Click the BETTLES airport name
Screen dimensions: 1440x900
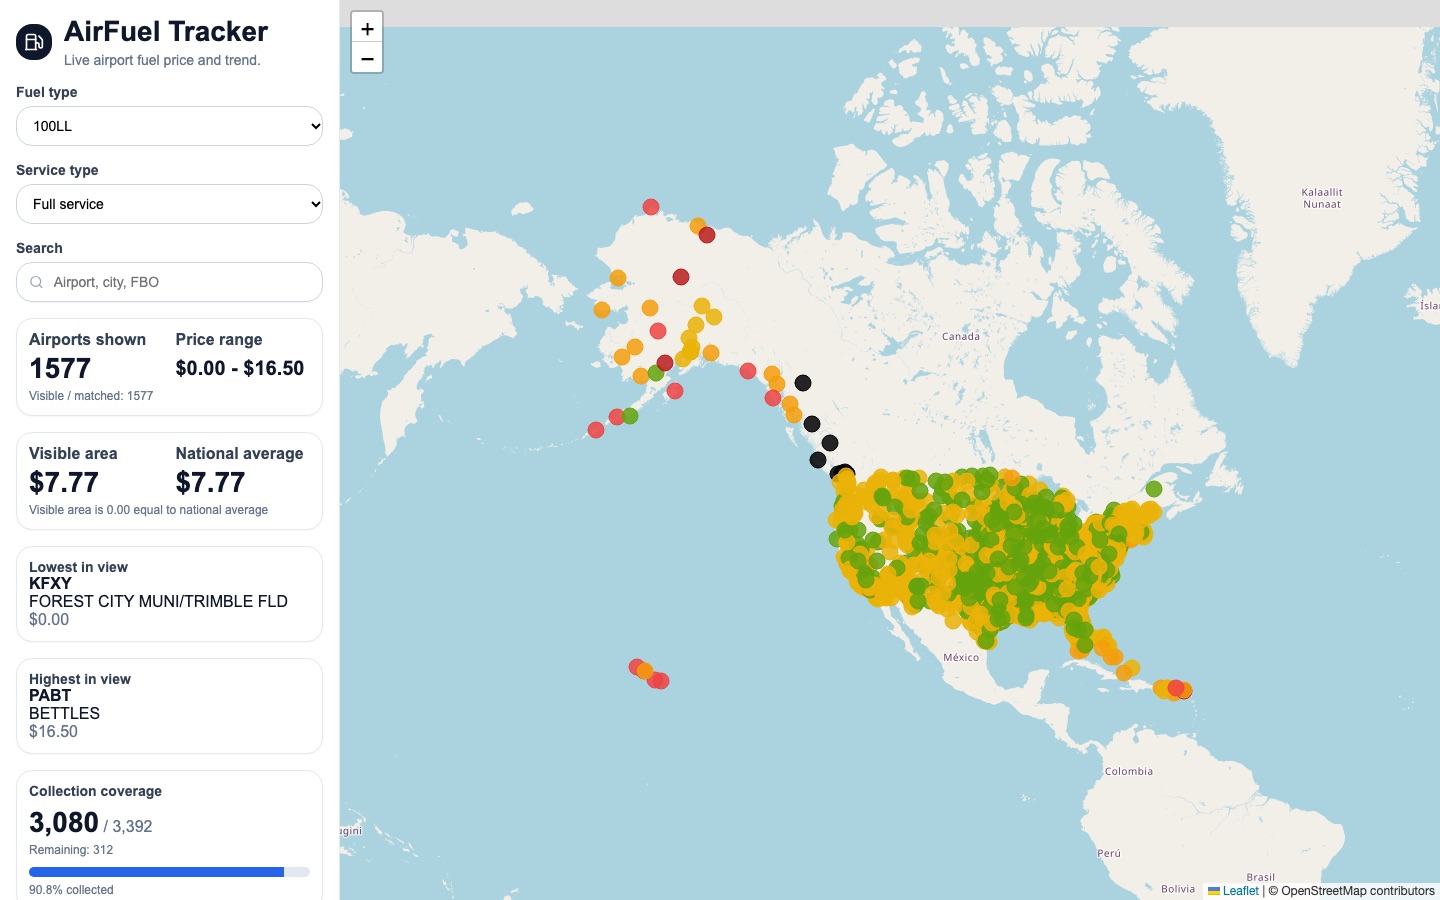[64, 714]
